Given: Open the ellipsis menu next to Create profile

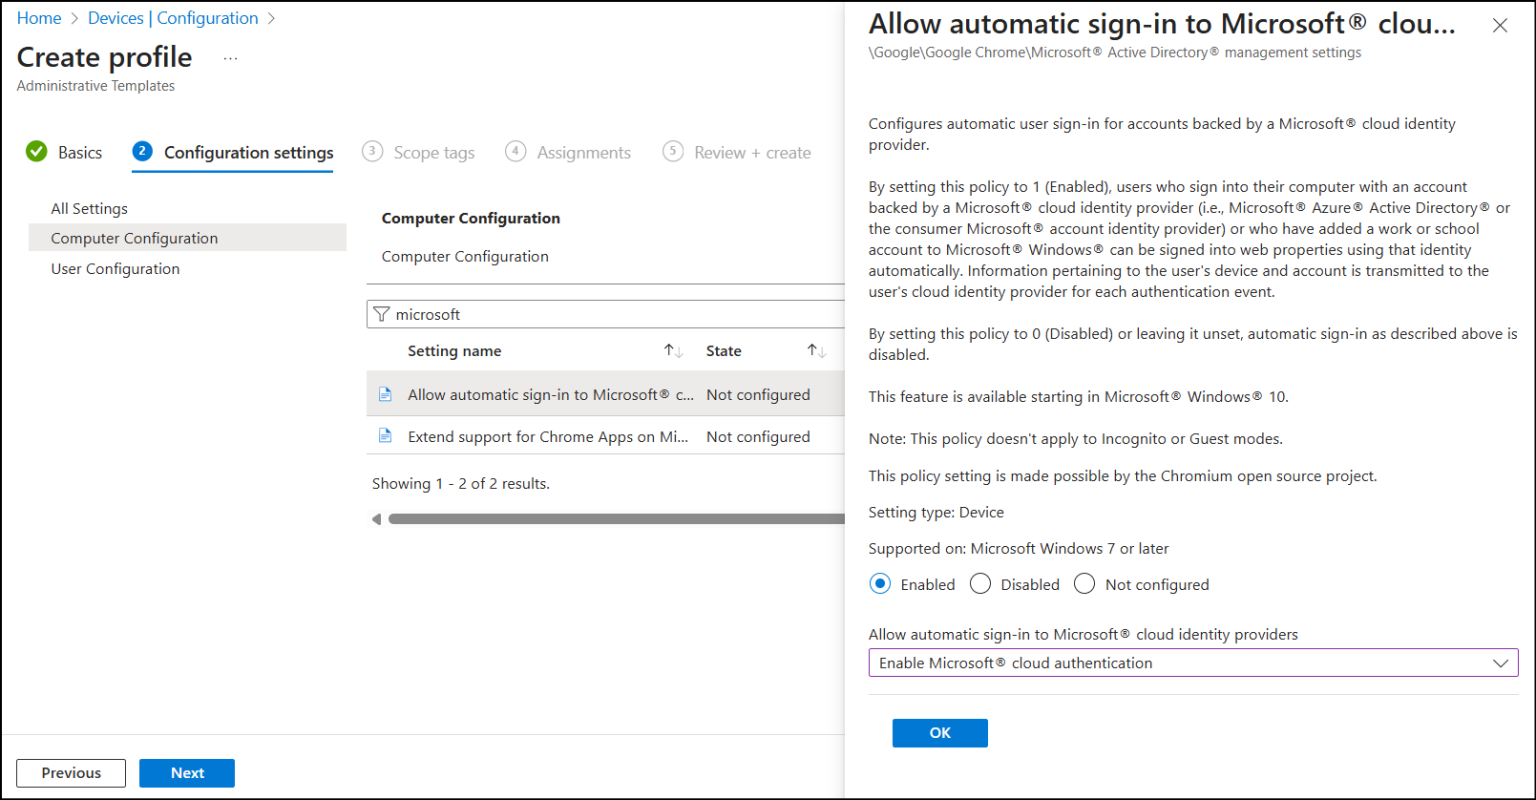Looking at the screenshot, I should point(231,58).
